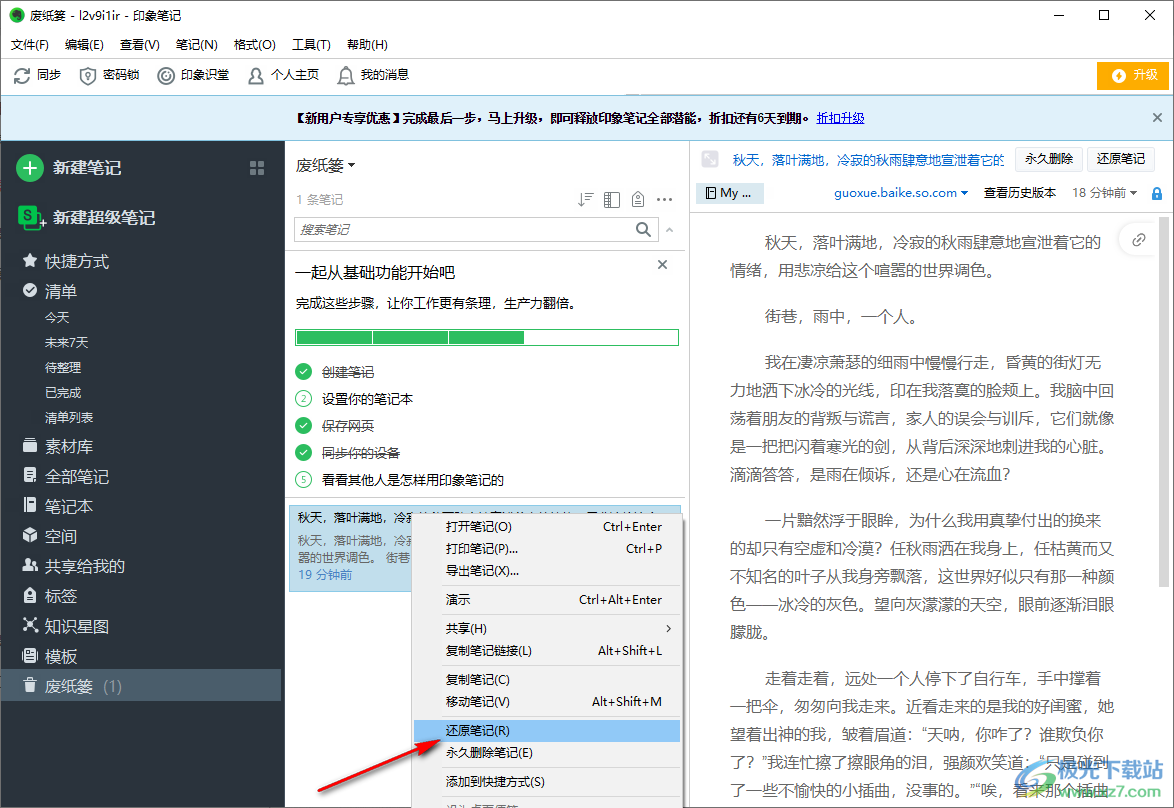Click the link icon in note body
Image resolution: width=1174 pixels, height=808 pixels.
coord(1139,240)
